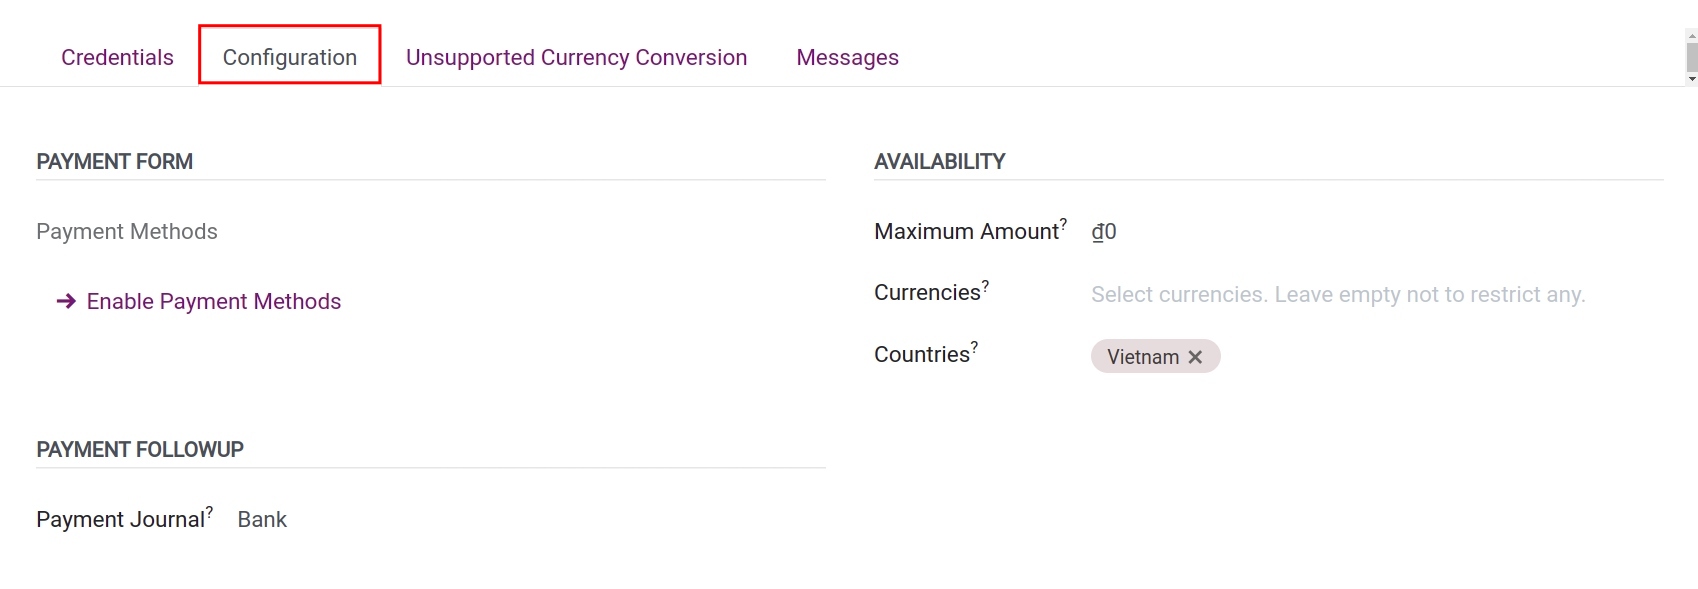
Task: Select the Unsupported Currency Conversion tab
Action: click(x=576, y=57)
